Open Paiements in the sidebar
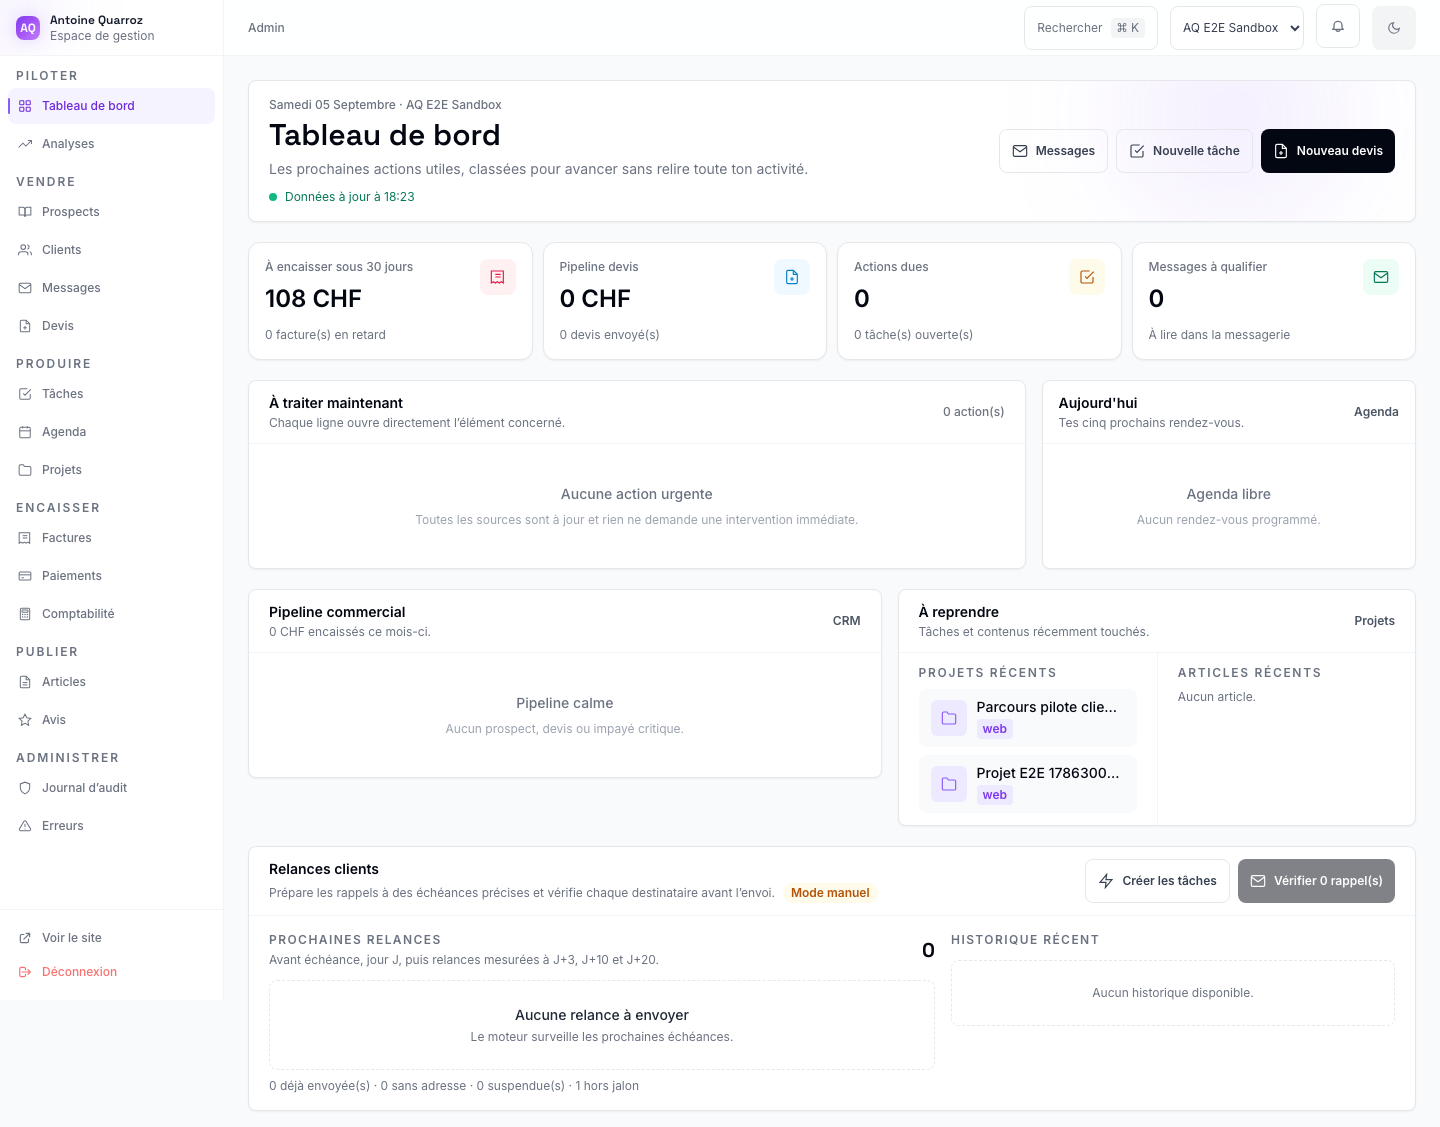Viewport: 1440px width, 1127px height. (x=111, y=576)
